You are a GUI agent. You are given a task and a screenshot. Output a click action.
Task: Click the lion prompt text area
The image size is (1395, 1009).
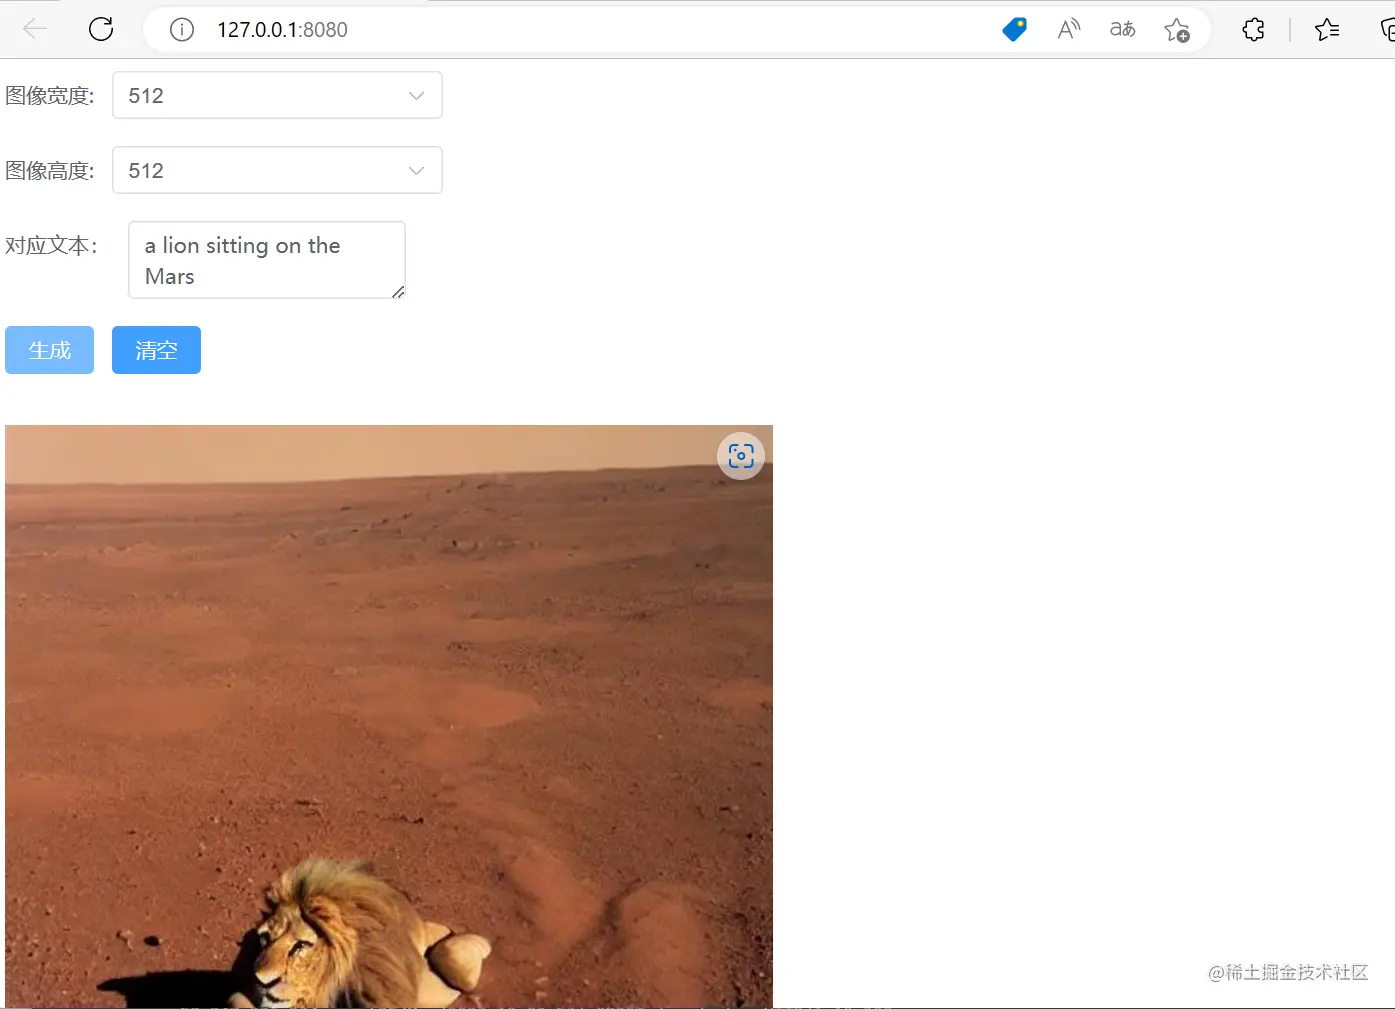click(267, 260)
